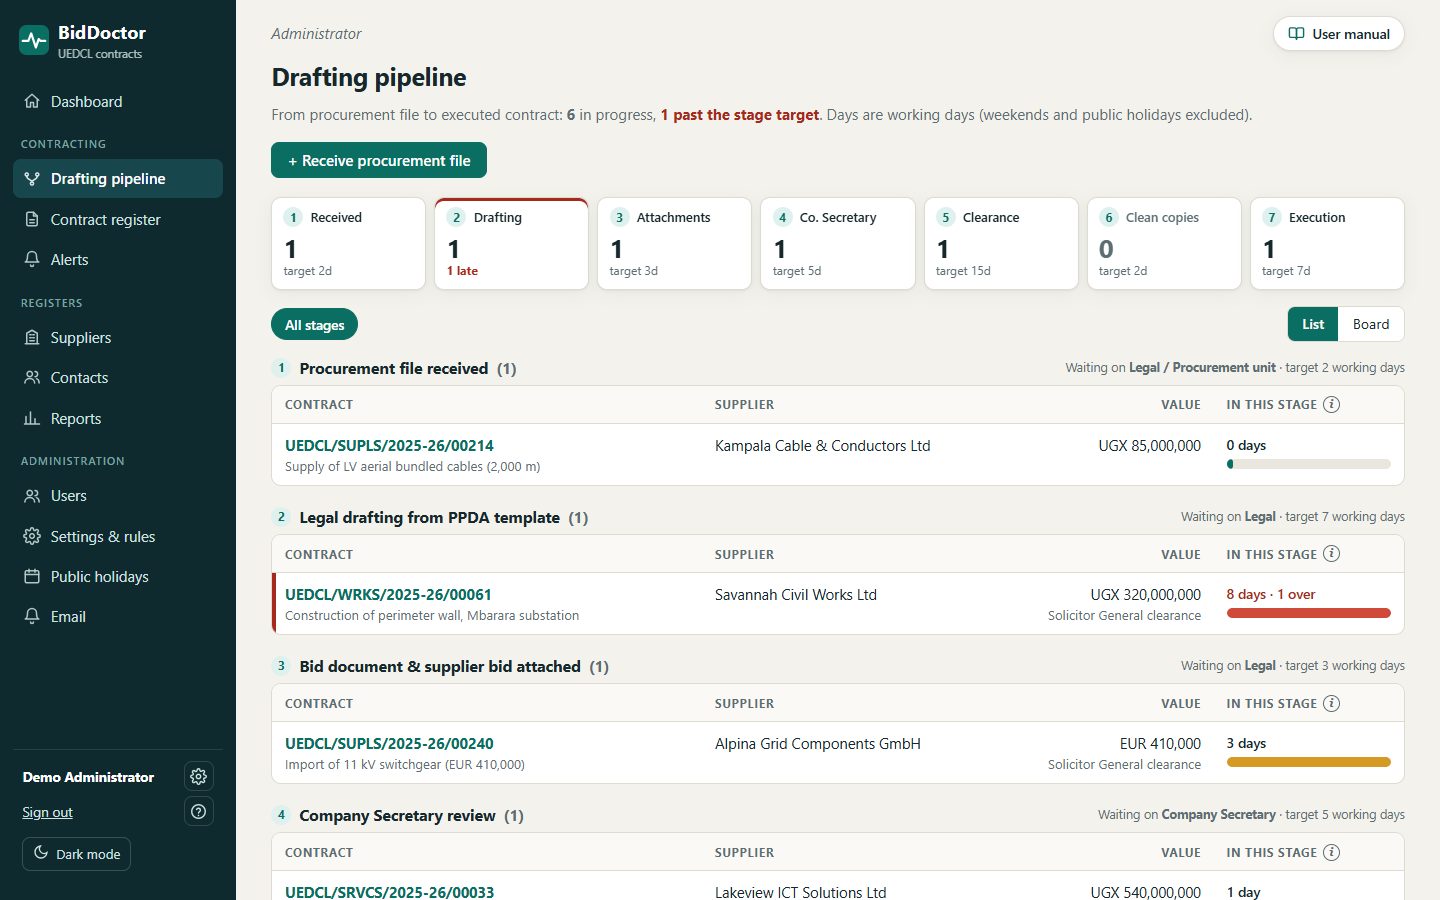Click the Email bell icon
Viewport: 1440px width, 900px height.
tap(32, 616)
